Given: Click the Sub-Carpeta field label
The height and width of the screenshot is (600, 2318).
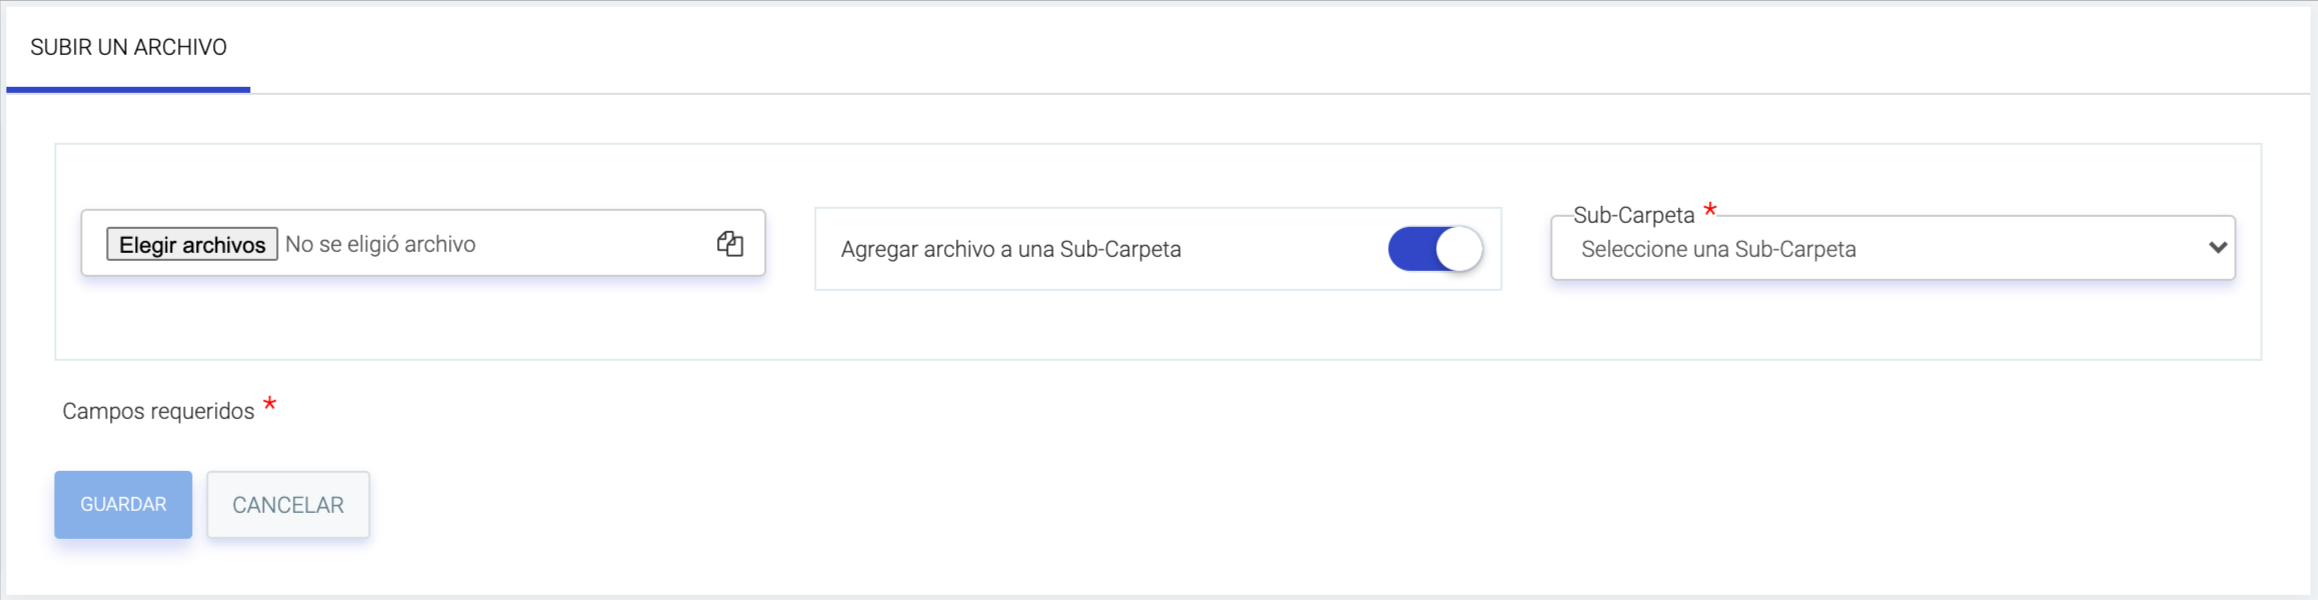Looking at the screenshot, I should [1634, 215].
